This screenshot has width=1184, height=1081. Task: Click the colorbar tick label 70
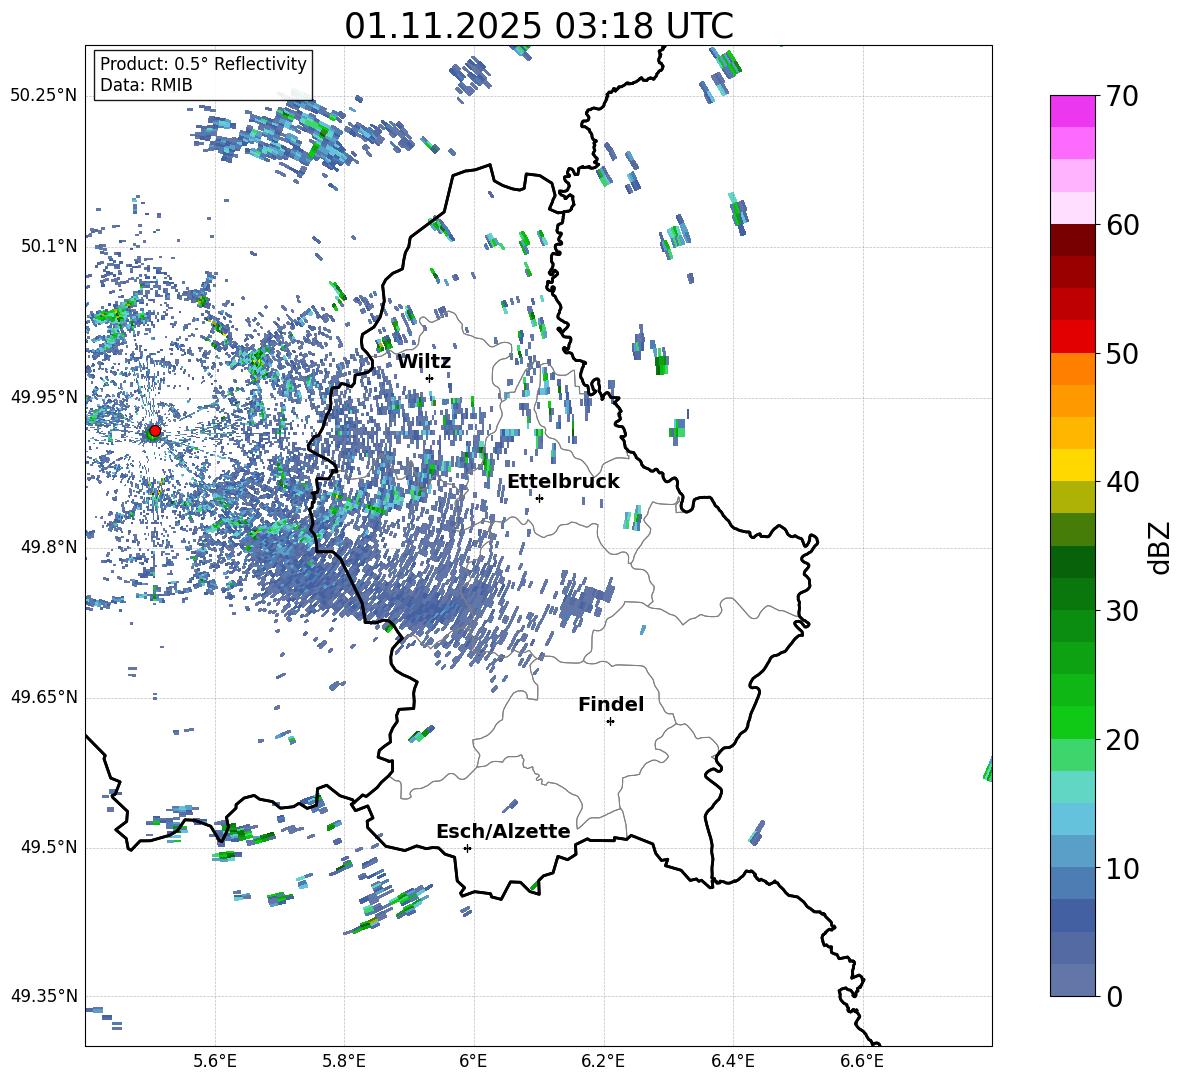click(1122, 97)
